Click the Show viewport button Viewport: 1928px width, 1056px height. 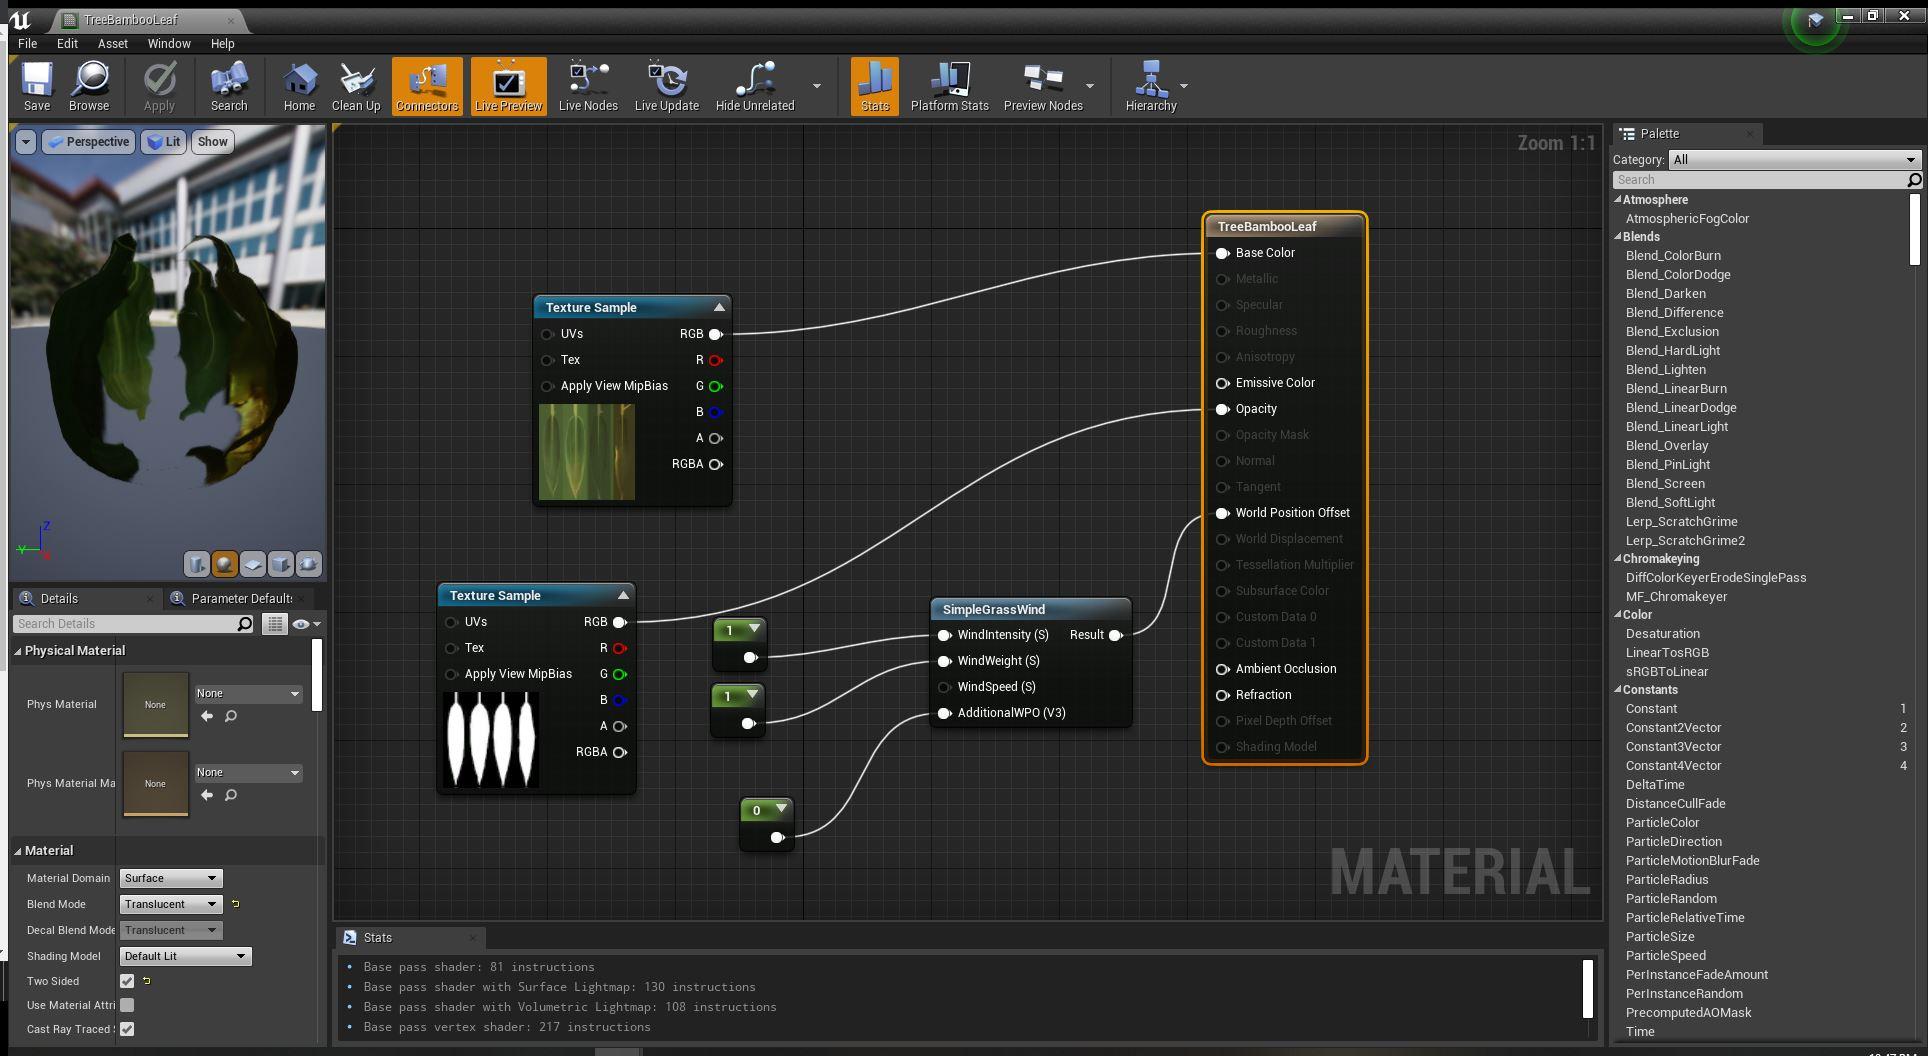pyautogui.click(x=212, y=142)
